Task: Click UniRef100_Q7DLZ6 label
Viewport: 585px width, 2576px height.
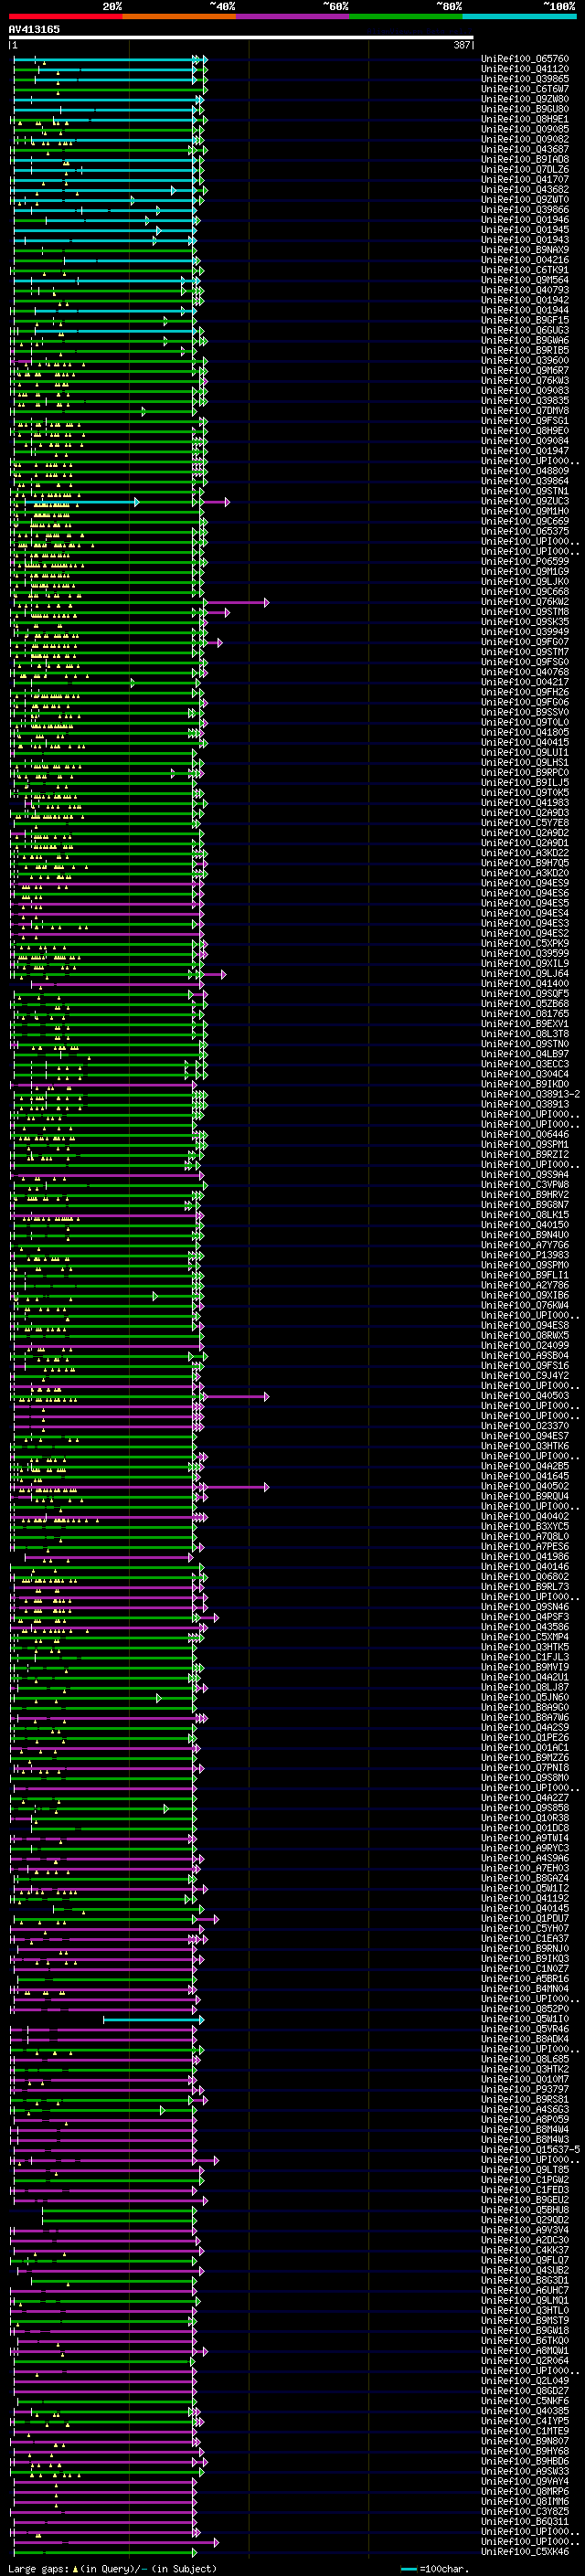Action: click(525, 170)
